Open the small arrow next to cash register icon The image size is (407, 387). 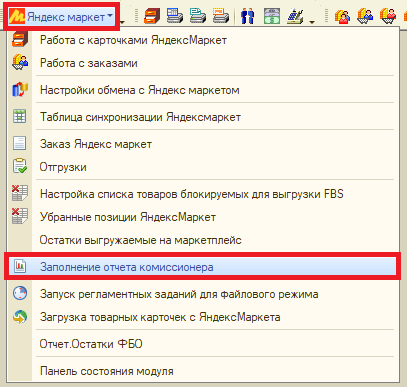(312, 22)
